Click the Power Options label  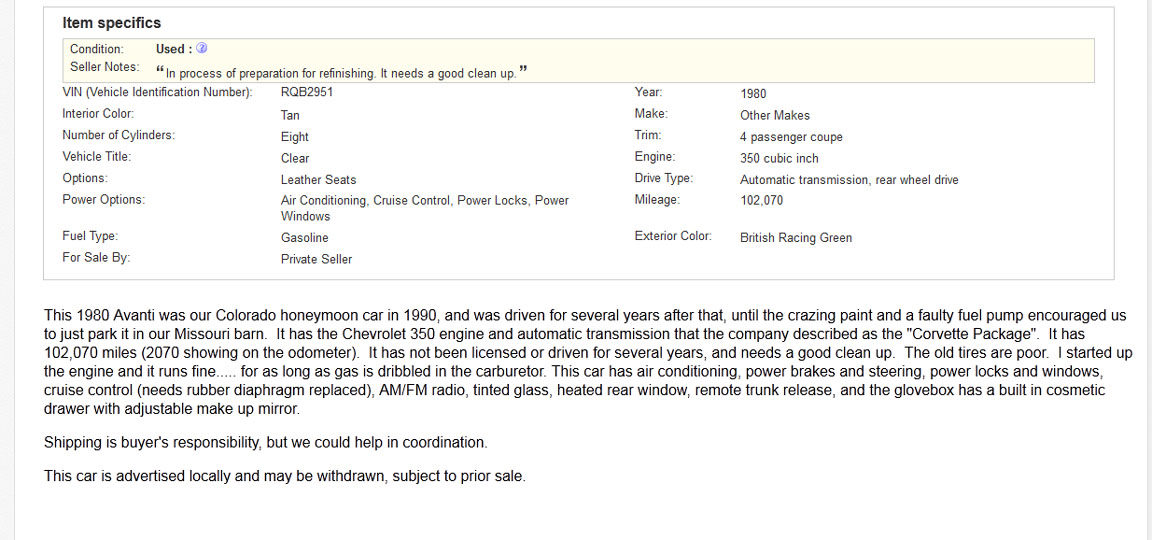tap(103, 200)
